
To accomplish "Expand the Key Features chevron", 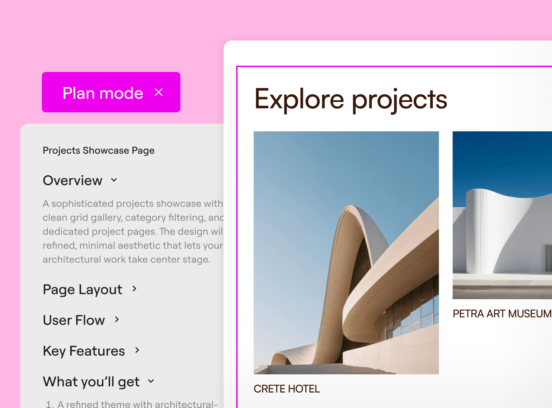I will (137, 350).
